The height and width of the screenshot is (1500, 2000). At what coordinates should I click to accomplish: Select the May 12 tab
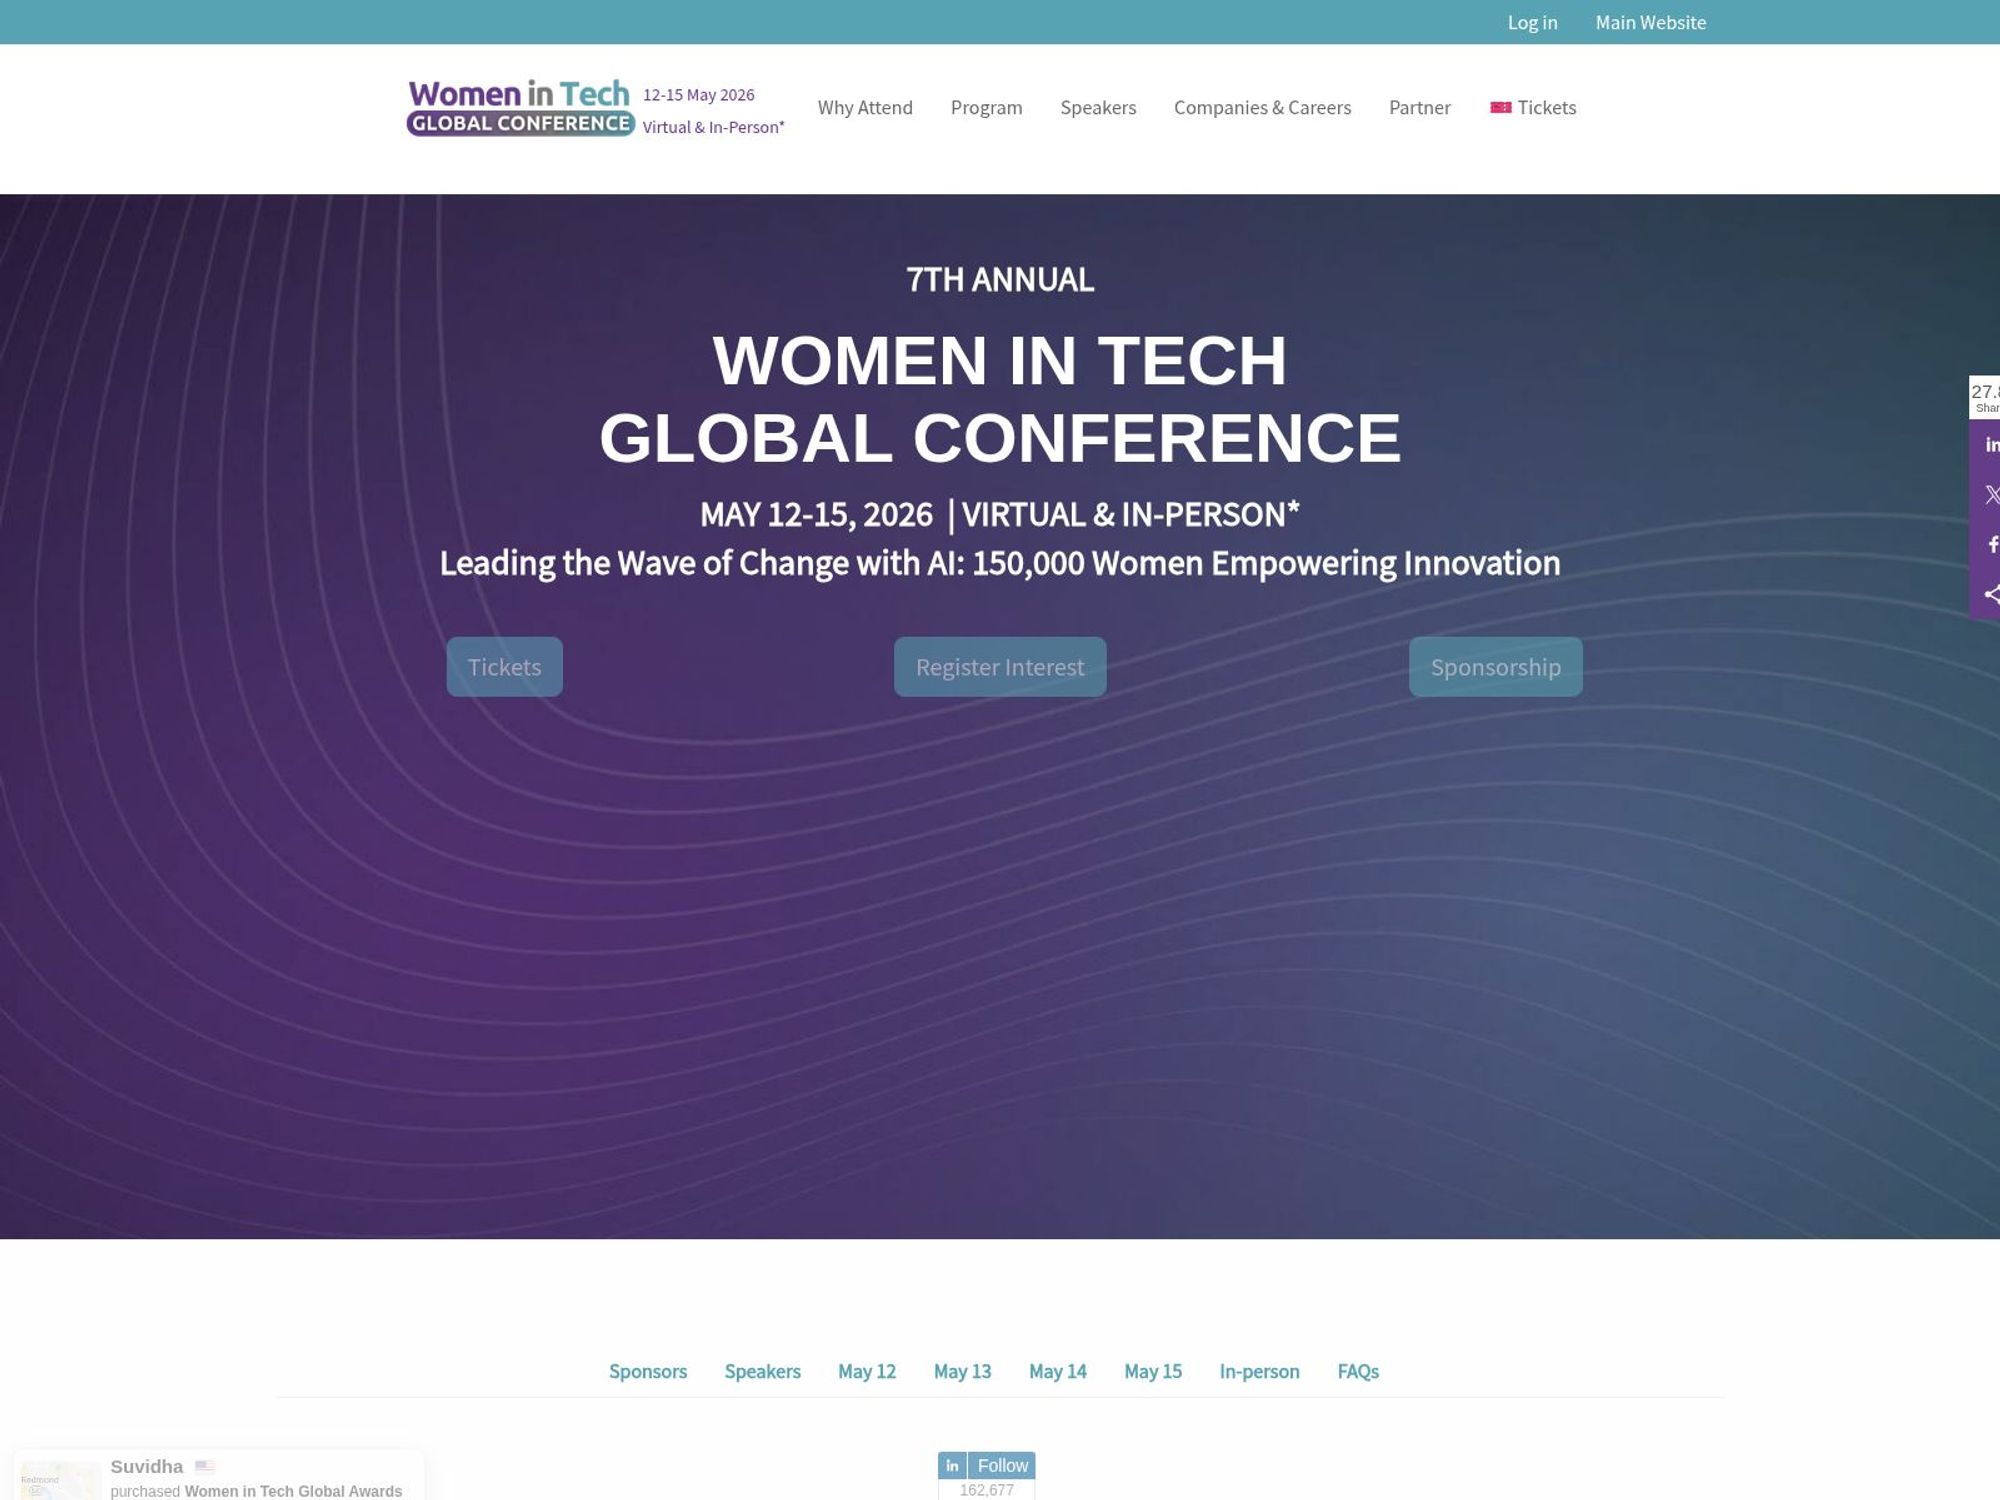click(x=867, y=1371)
